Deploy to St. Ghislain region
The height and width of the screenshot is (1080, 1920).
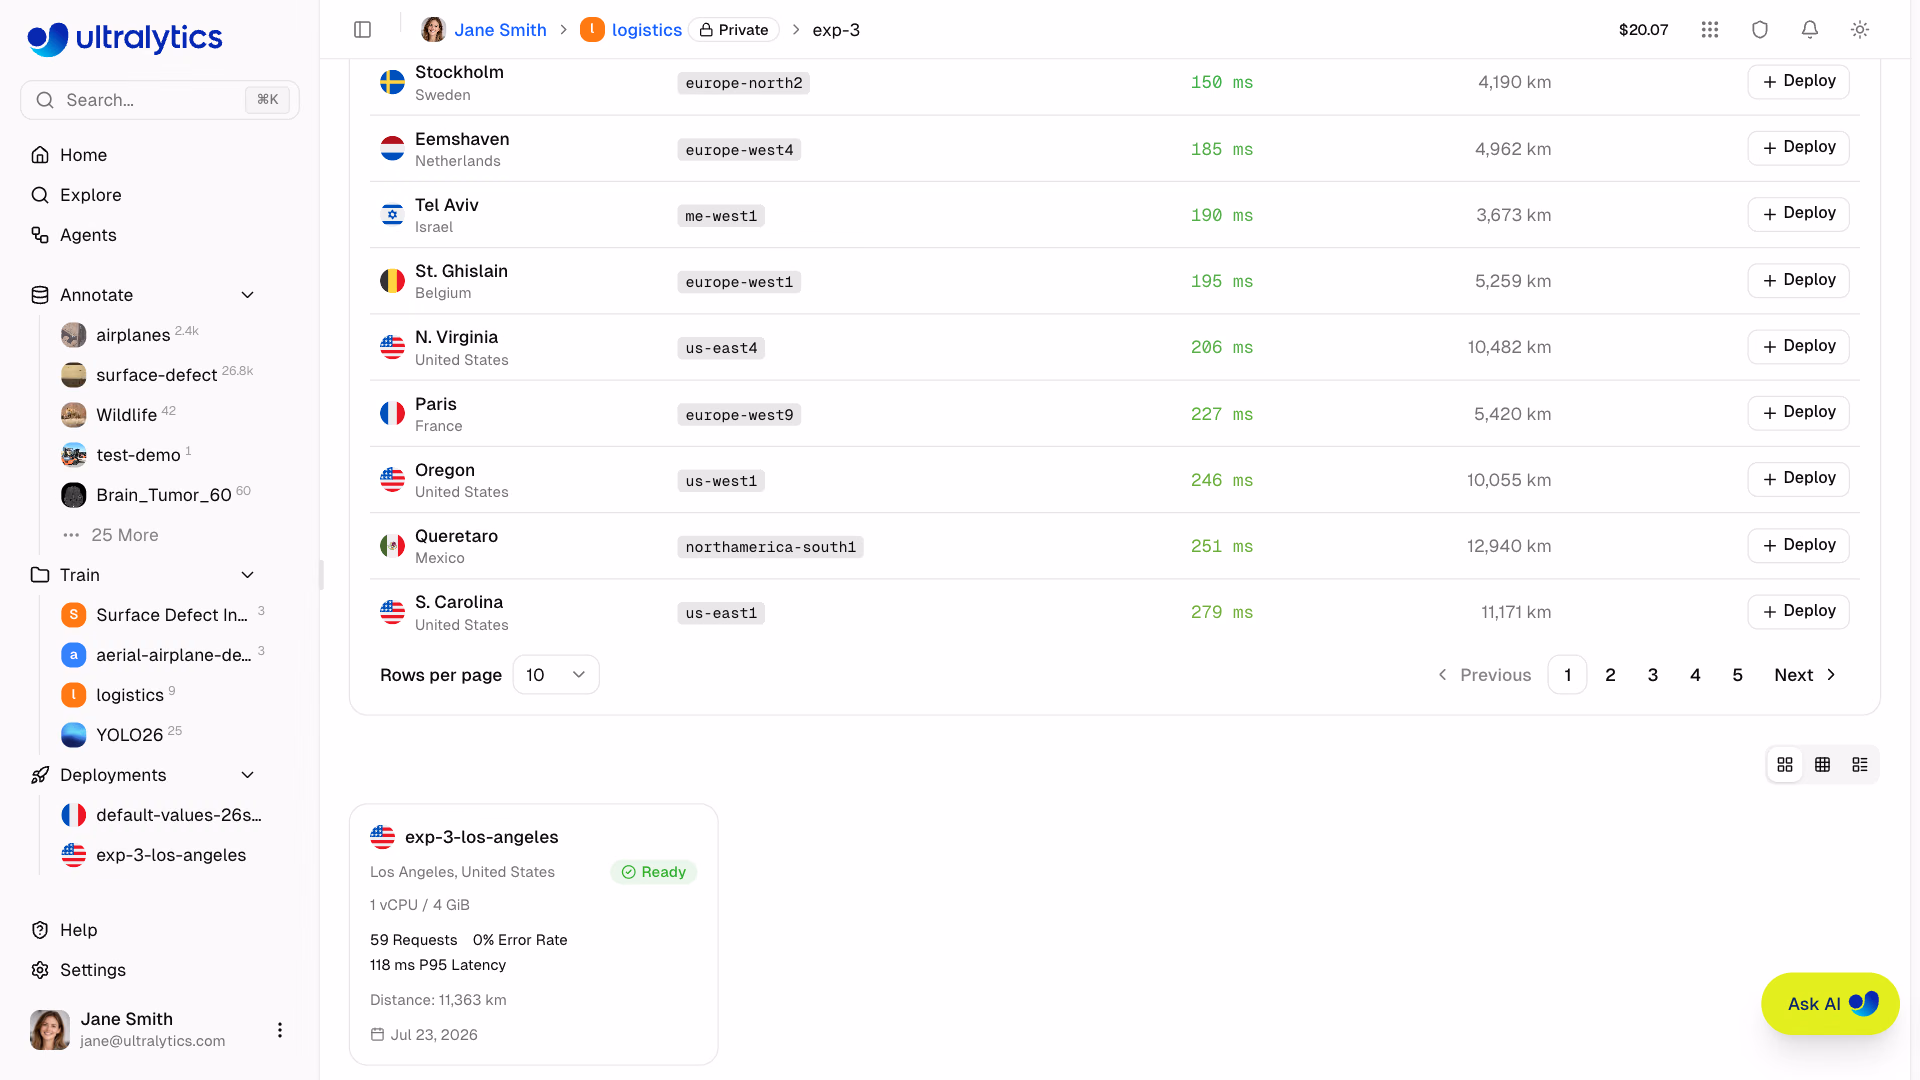pos(1798,280)
